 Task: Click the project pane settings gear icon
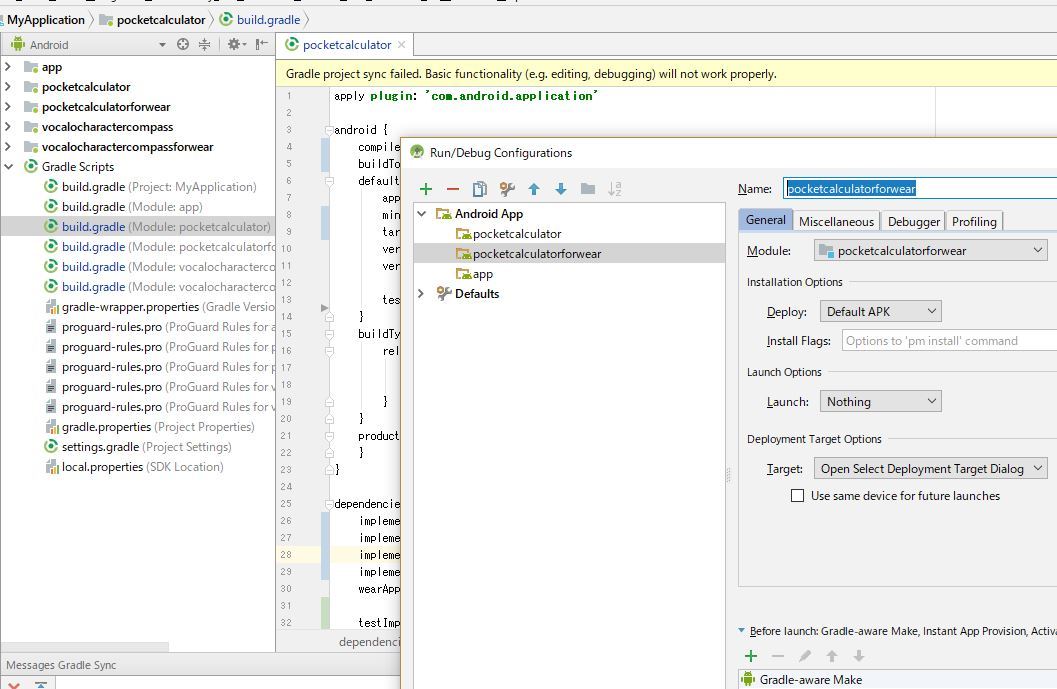[x=234, y=44]
